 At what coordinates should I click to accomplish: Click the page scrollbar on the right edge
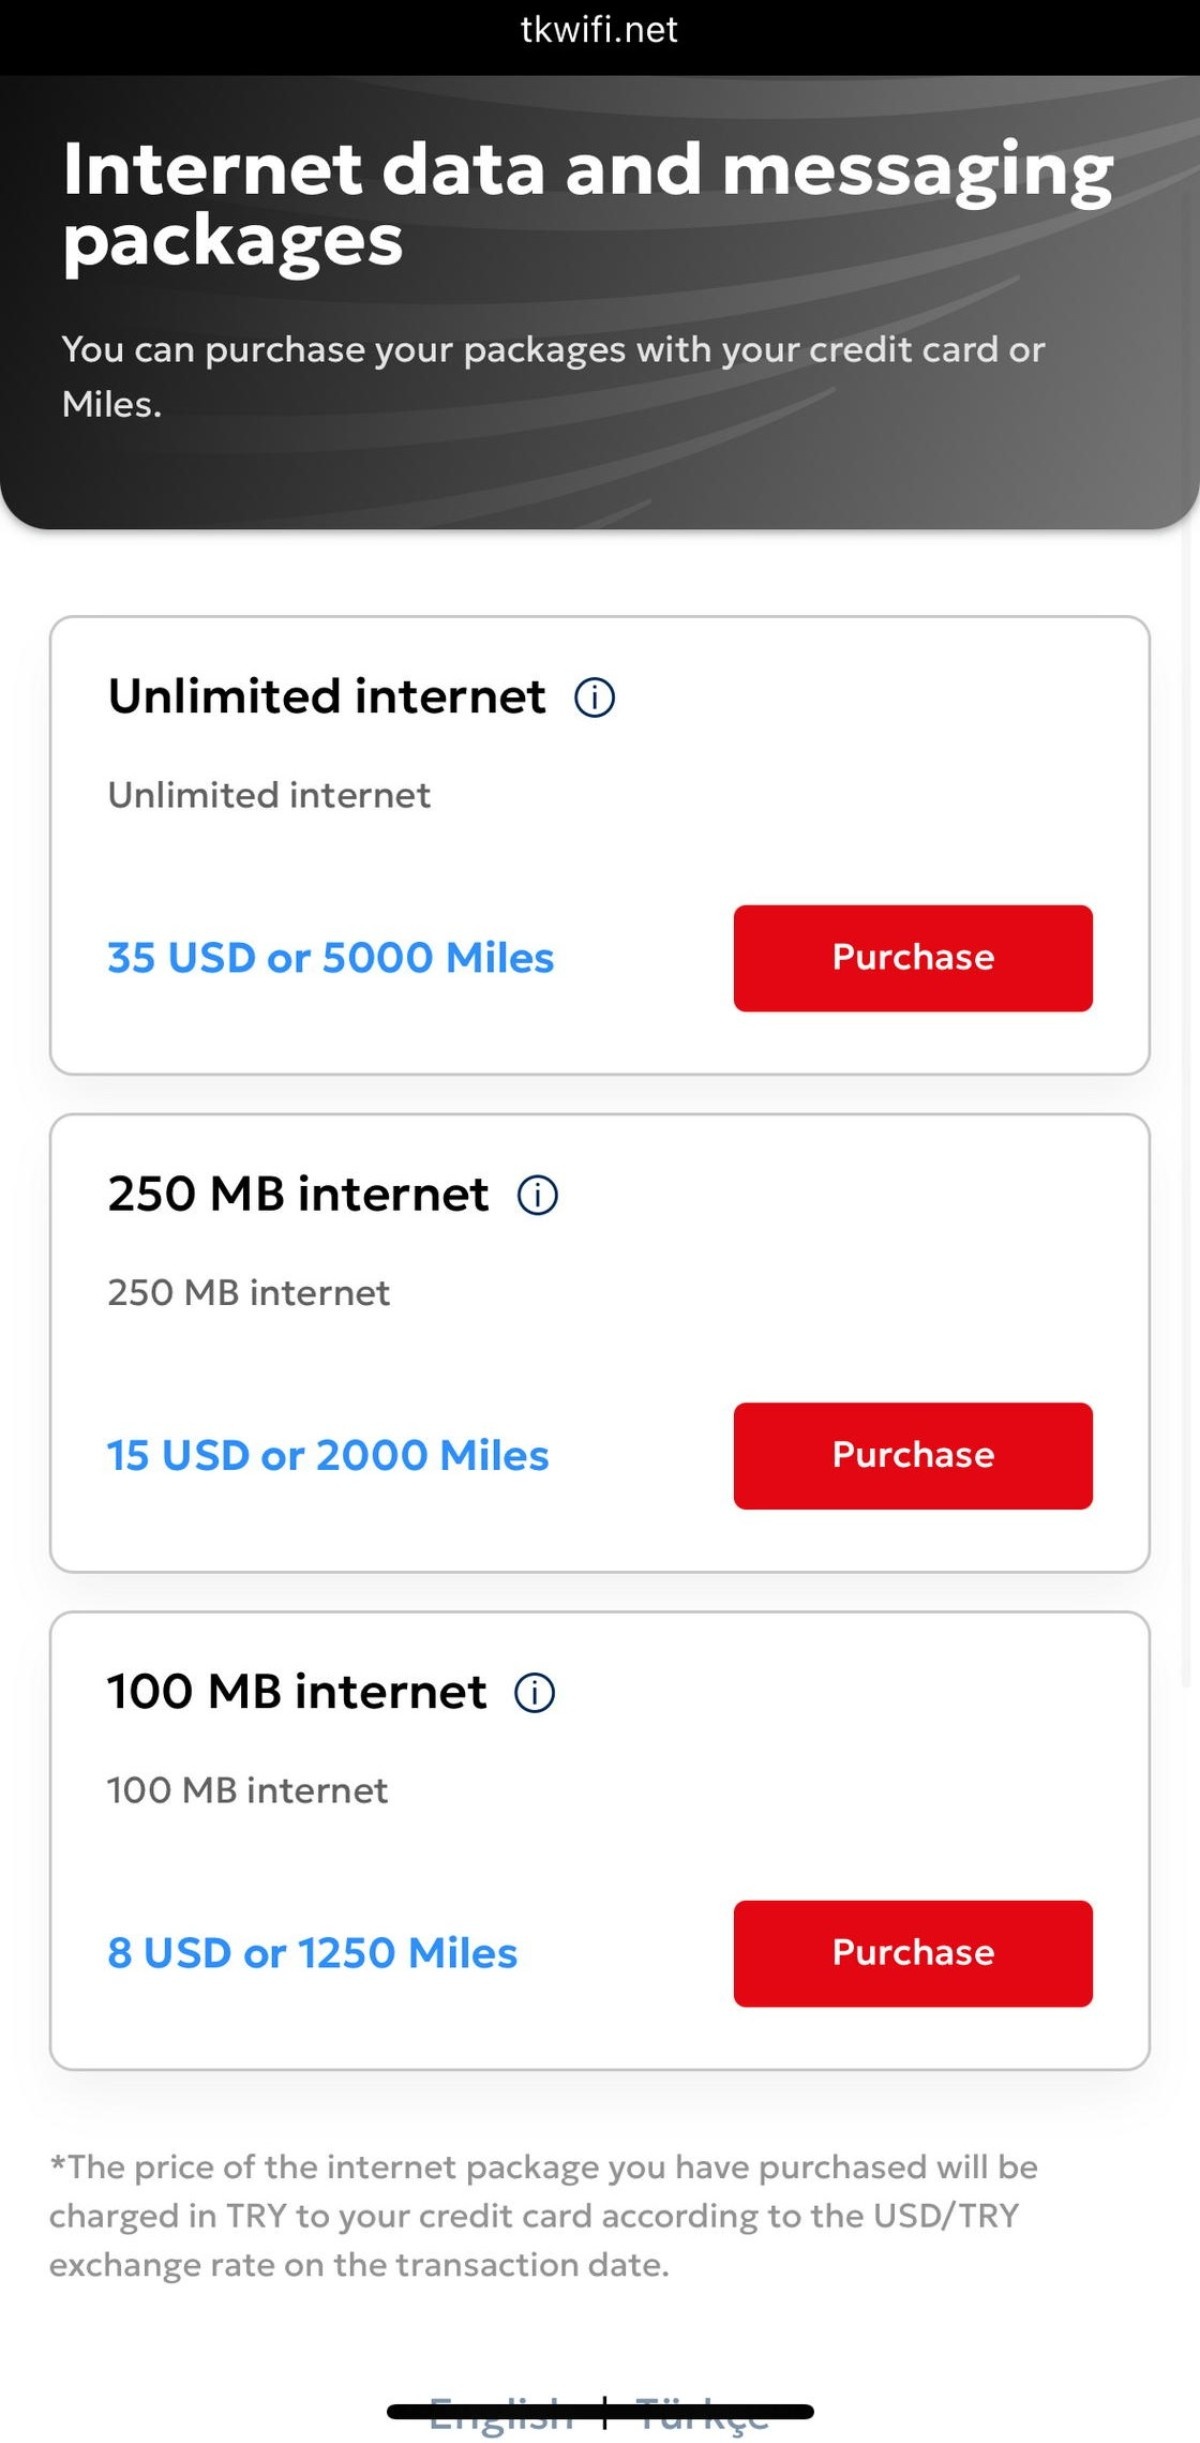(x=1187, y=1100)
